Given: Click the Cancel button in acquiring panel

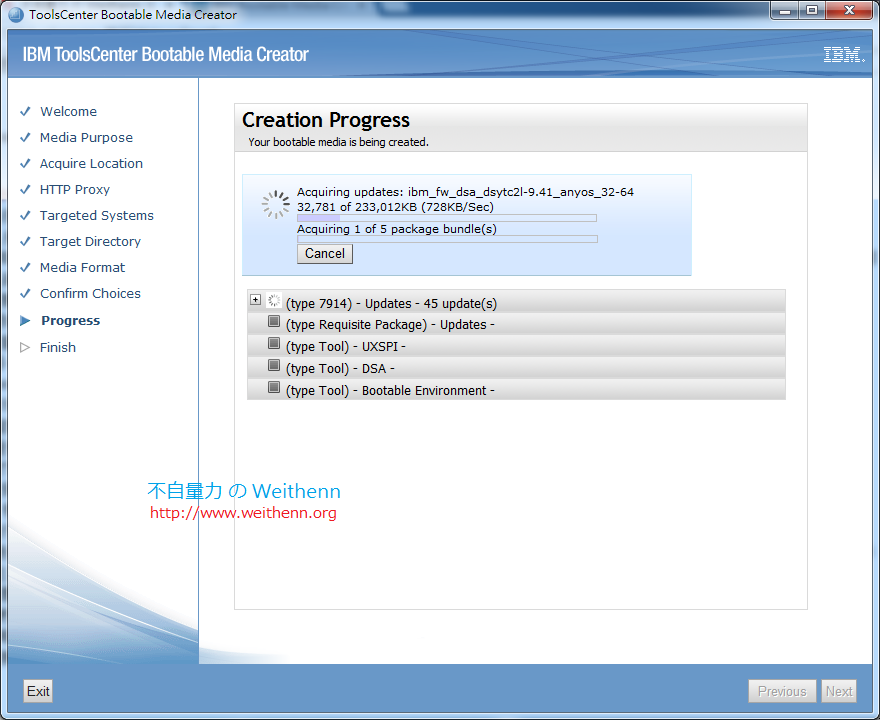Looking at the screenshot, I should tap(324, 254).
